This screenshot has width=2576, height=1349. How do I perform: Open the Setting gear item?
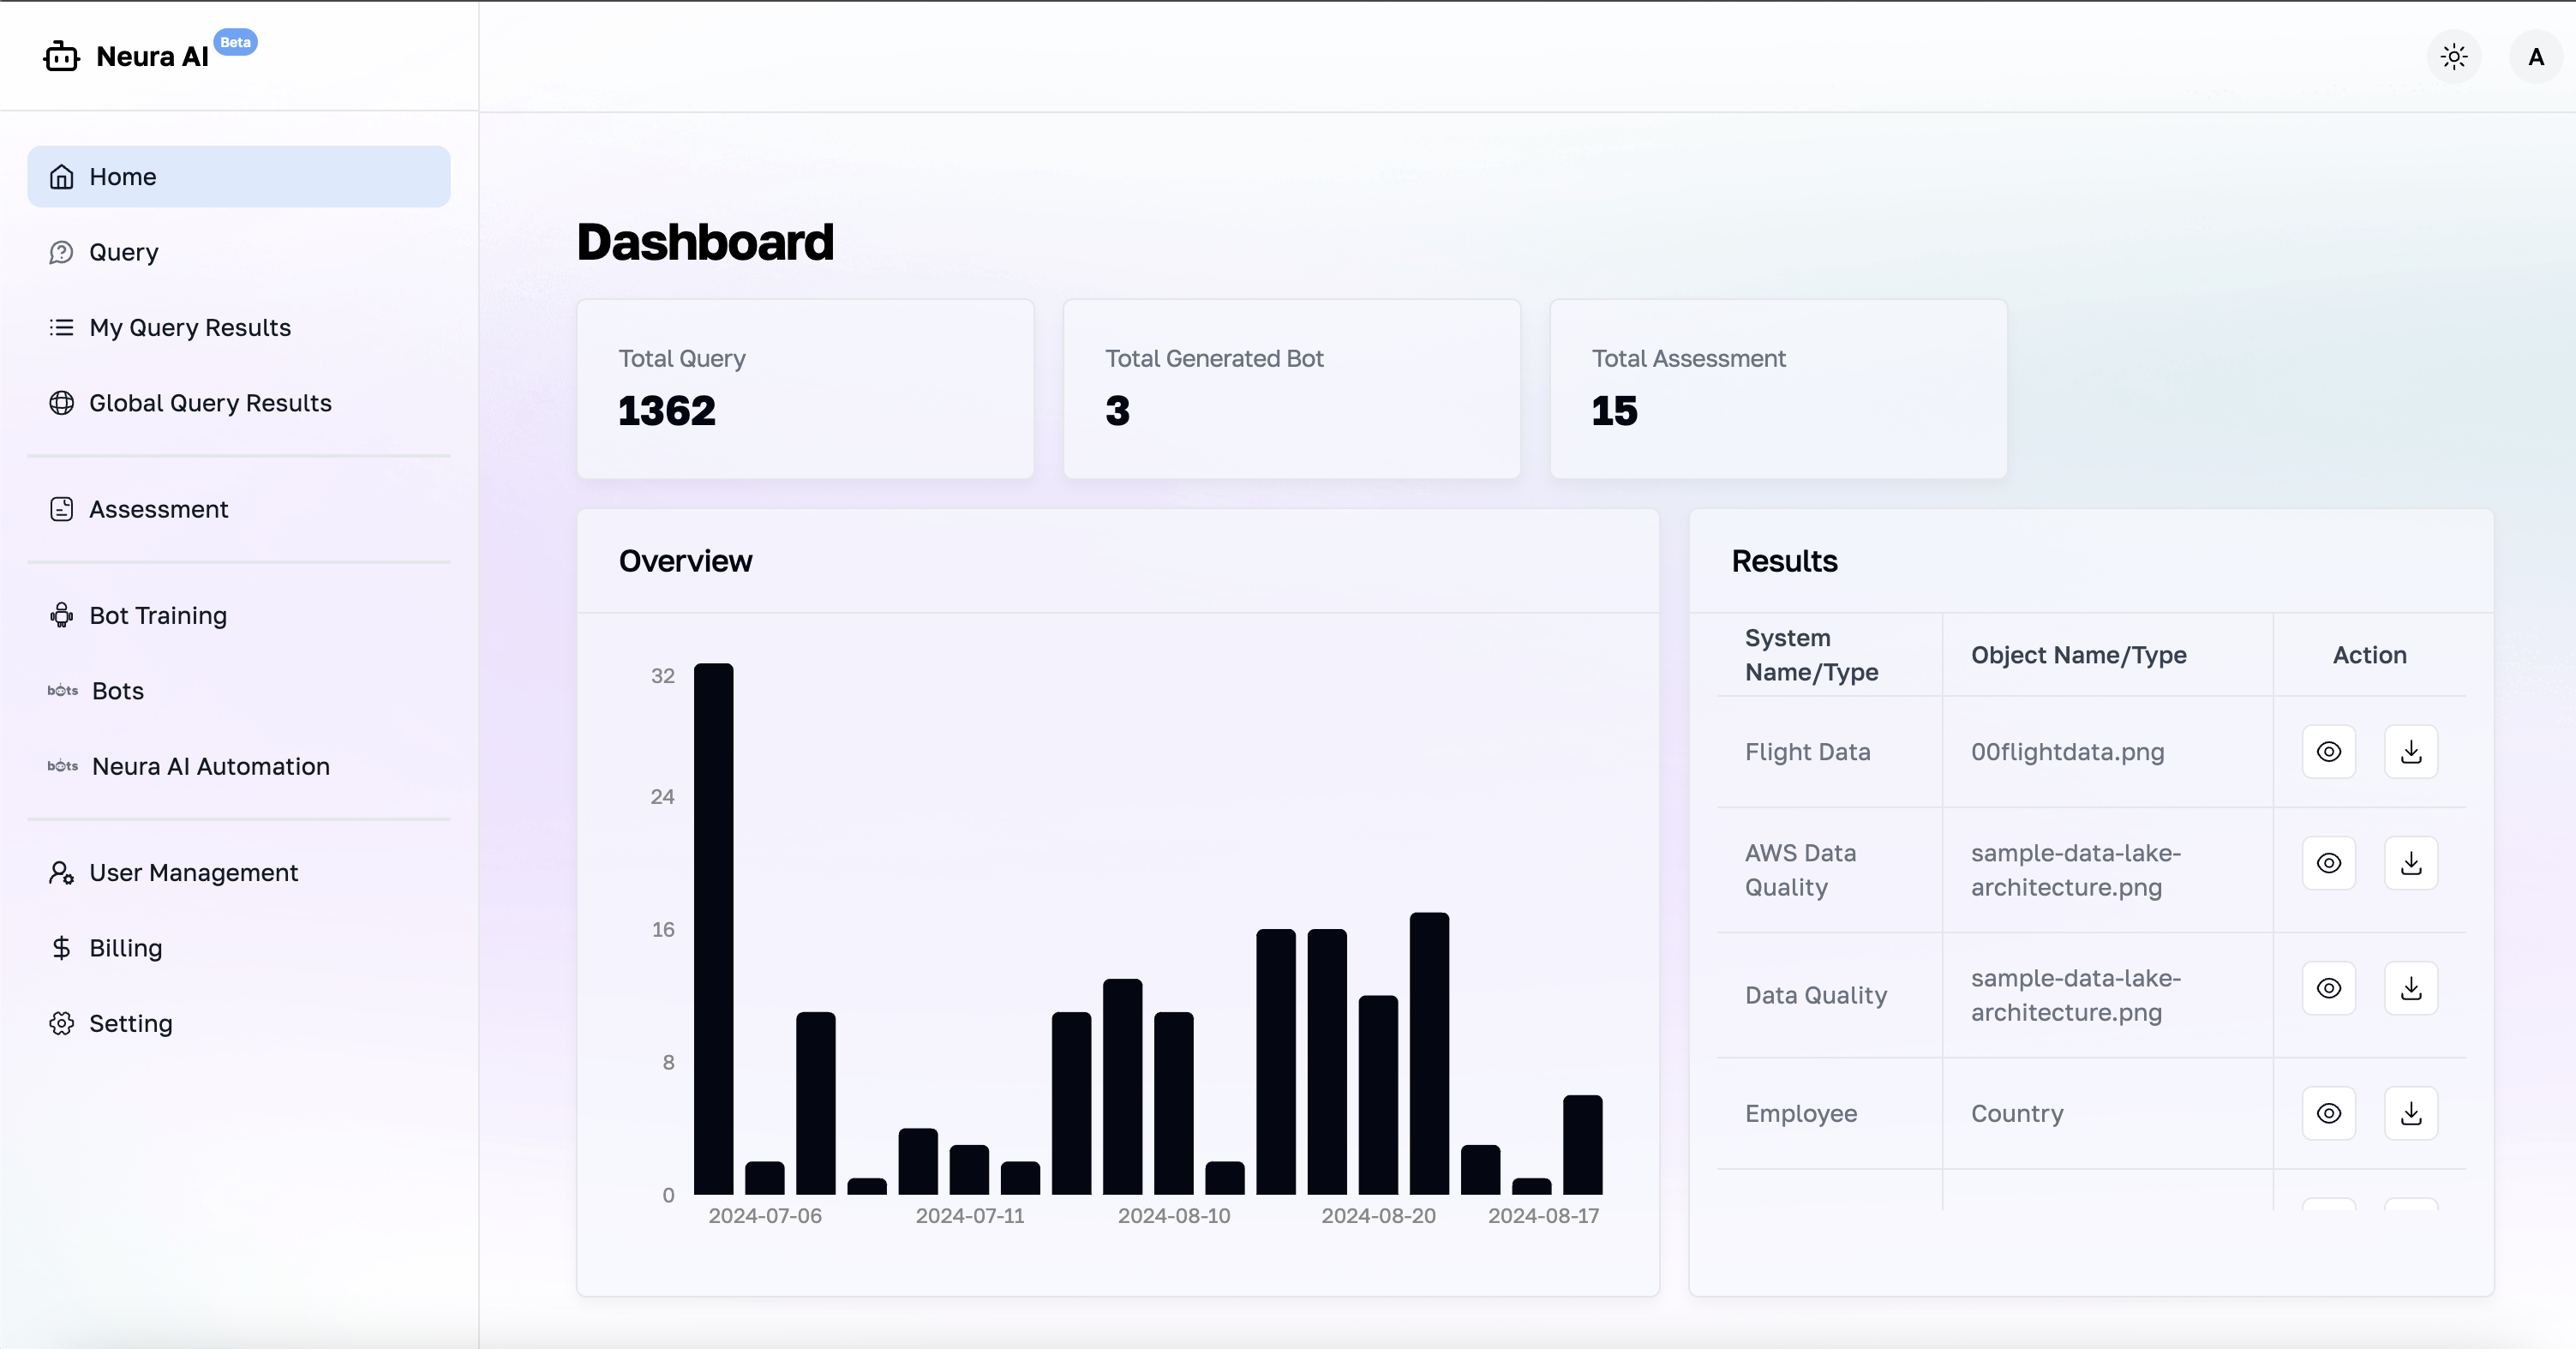point(130,1023)
